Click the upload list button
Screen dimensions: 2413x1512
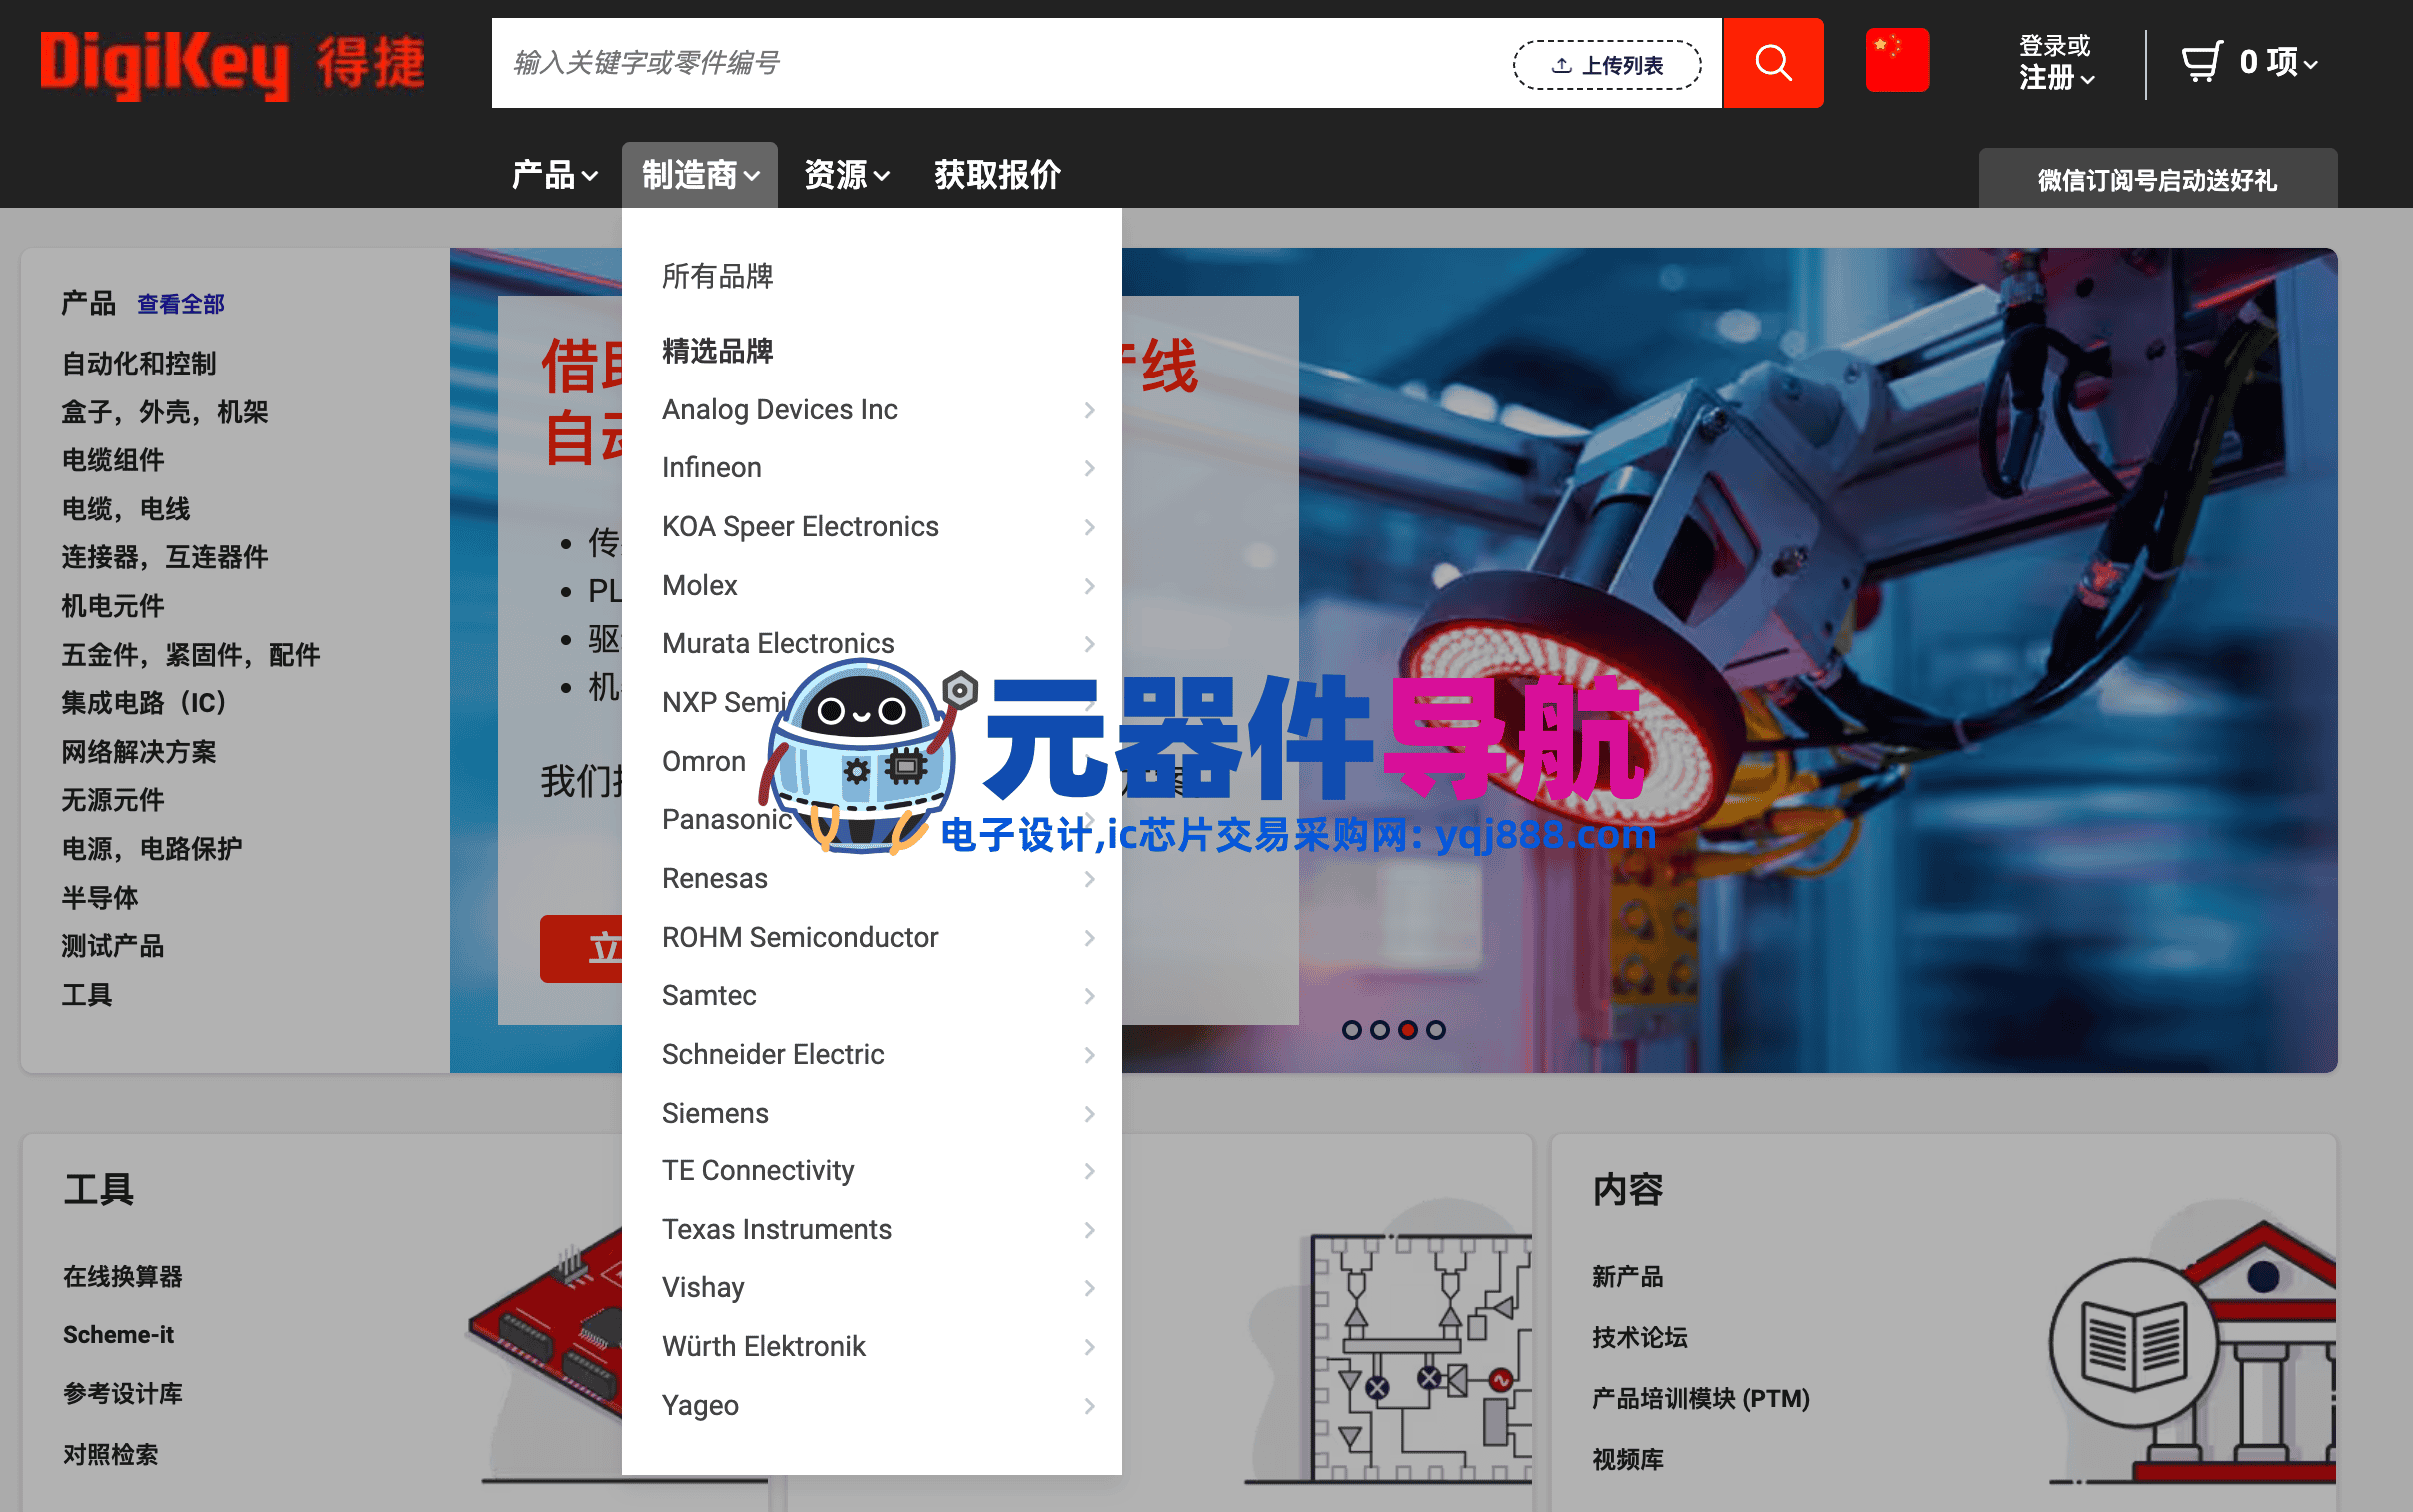(x=1606, y=65)
